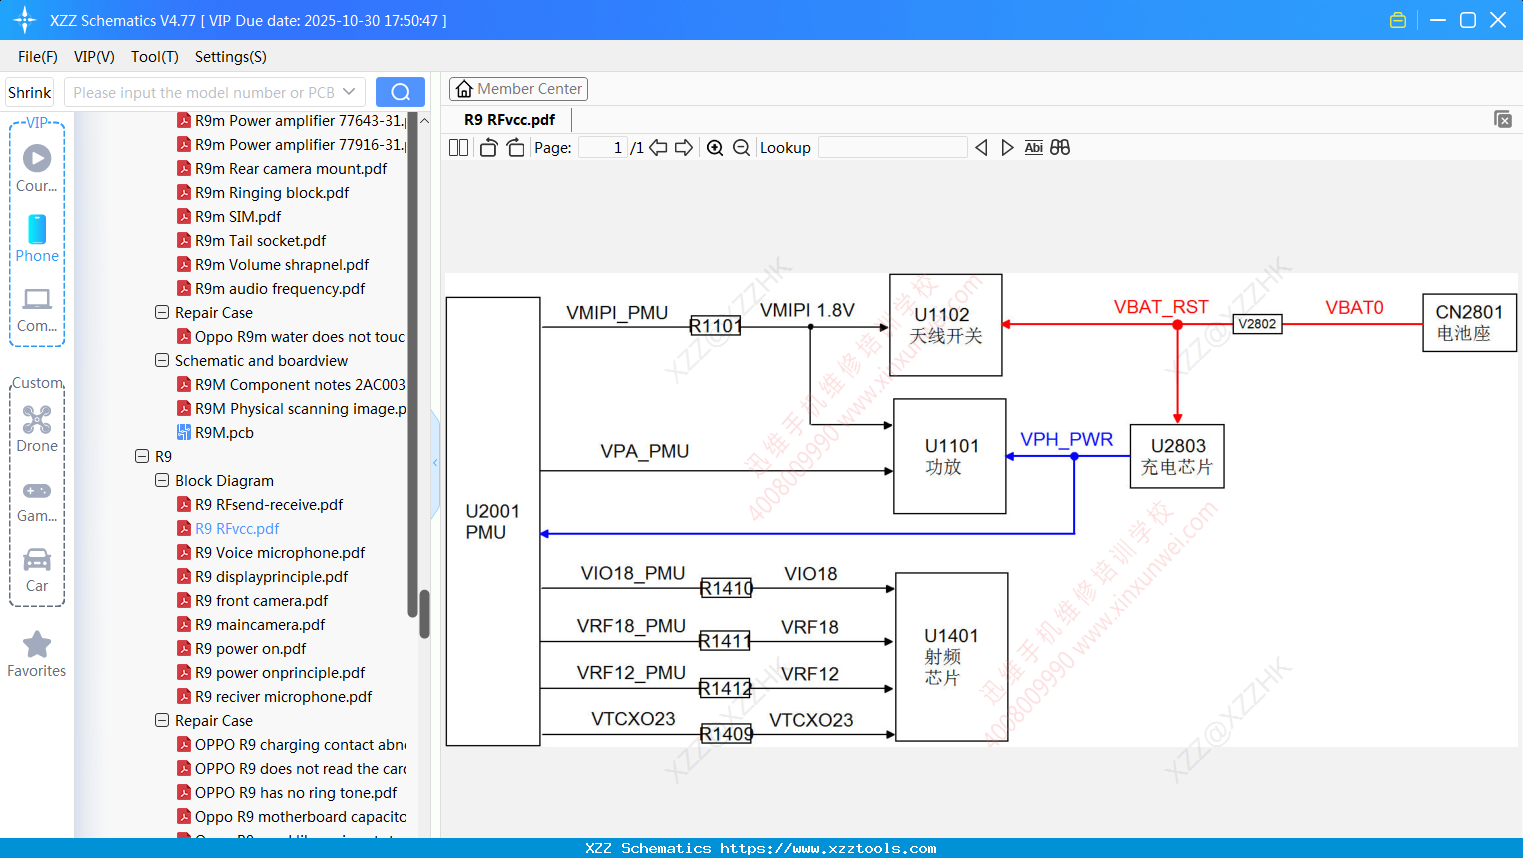The width and height of the screenshot is (1523, 858).
Task: Focus the Lookup search field
Action: point(893,148)
